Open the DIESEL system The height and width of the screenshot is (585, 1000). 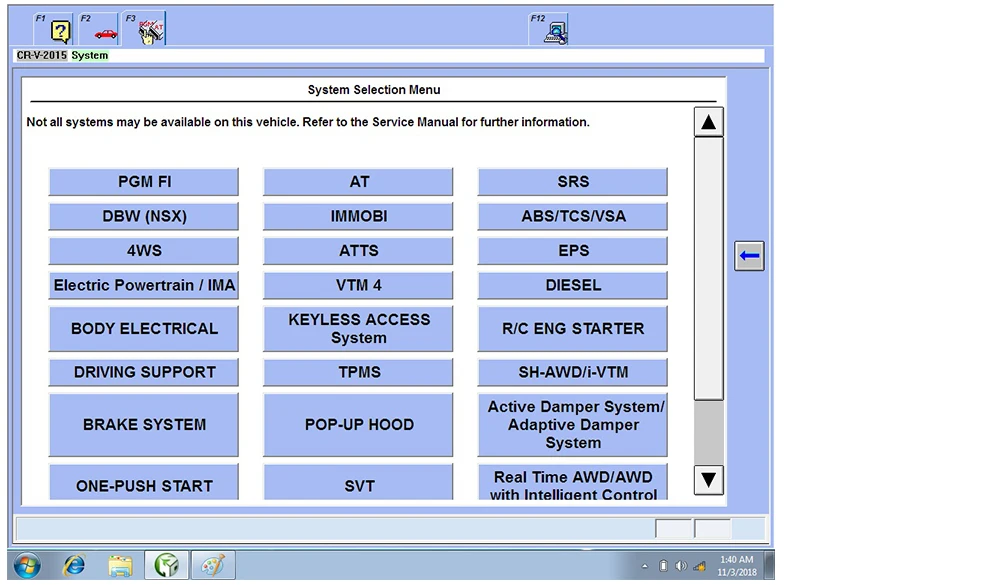(573, 285)
